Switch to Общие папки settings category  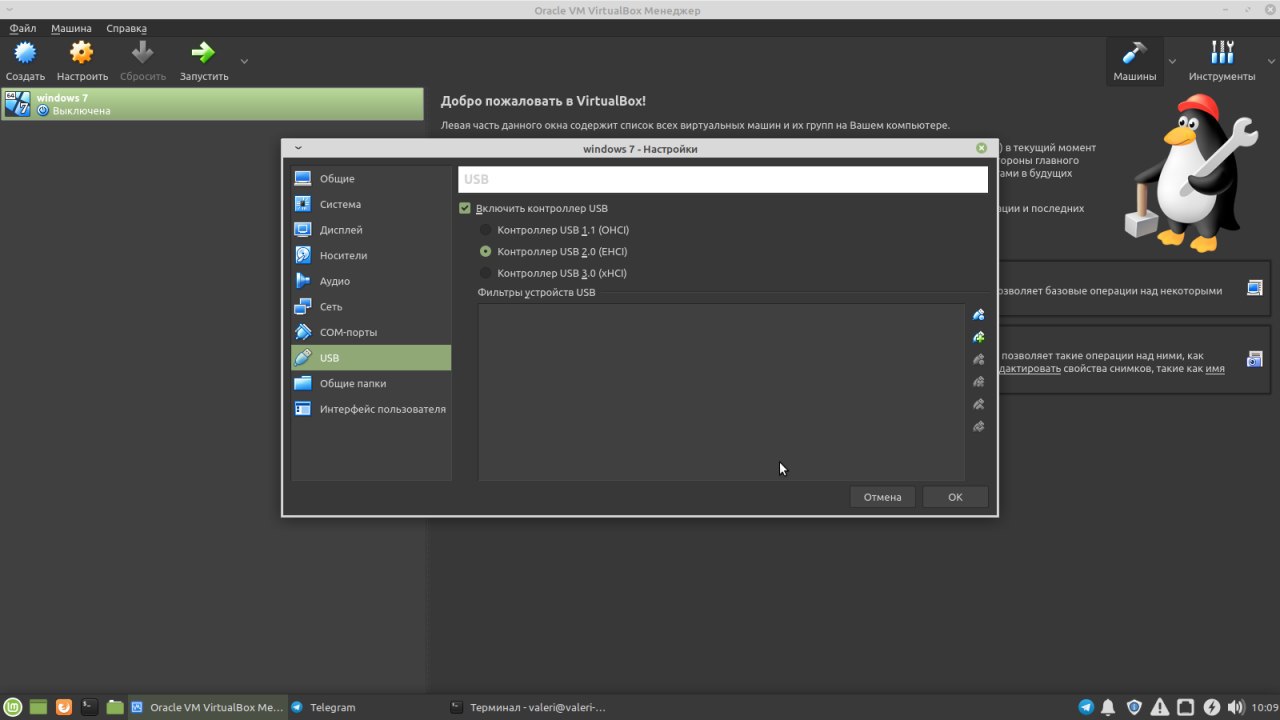(x=371, y=383)
